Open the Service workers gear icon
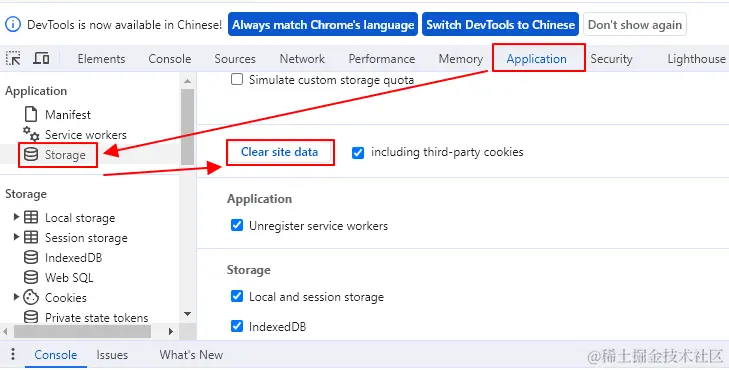729x370 pixels. click(x=31, y=134)
